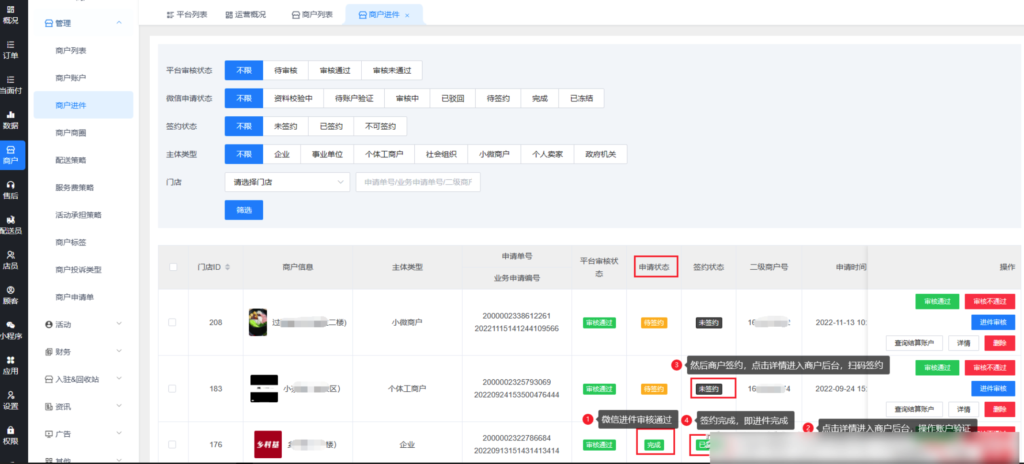Open 商户账户 in the side menu

71,77
